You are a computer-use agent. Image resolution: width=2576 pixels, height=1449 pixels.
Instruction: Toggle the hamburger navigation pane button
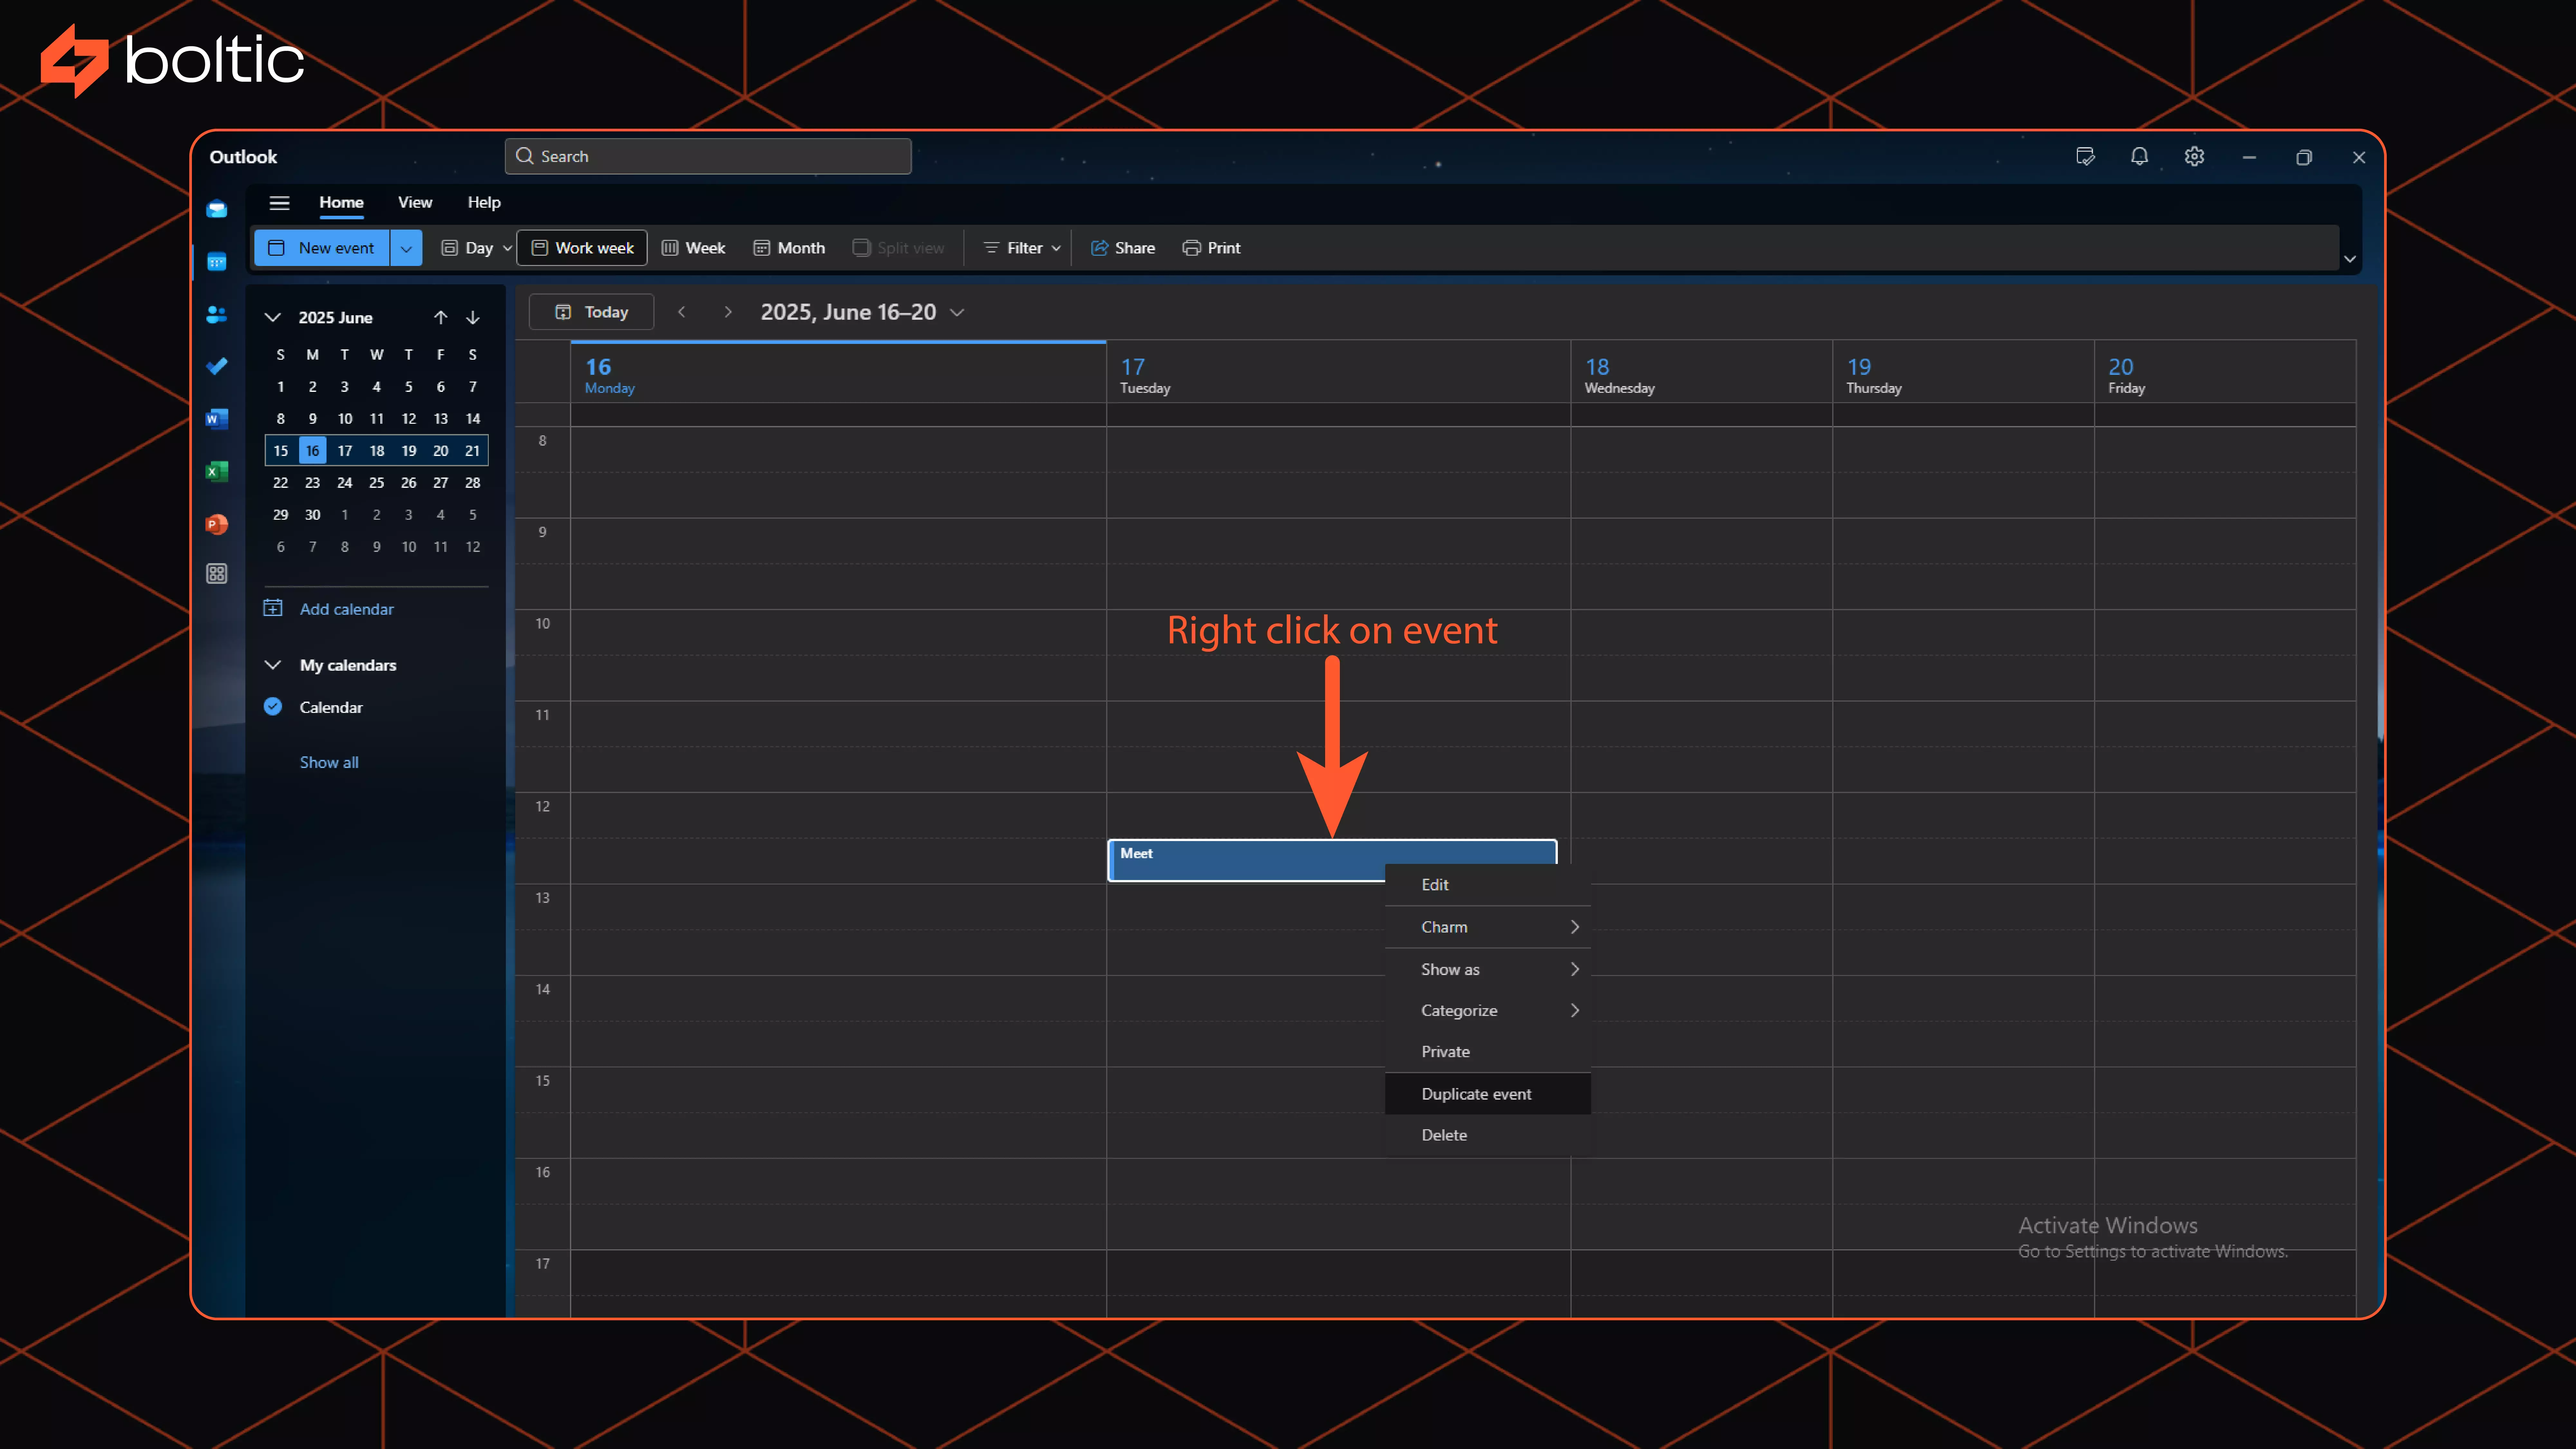click(x=279, y=203)
